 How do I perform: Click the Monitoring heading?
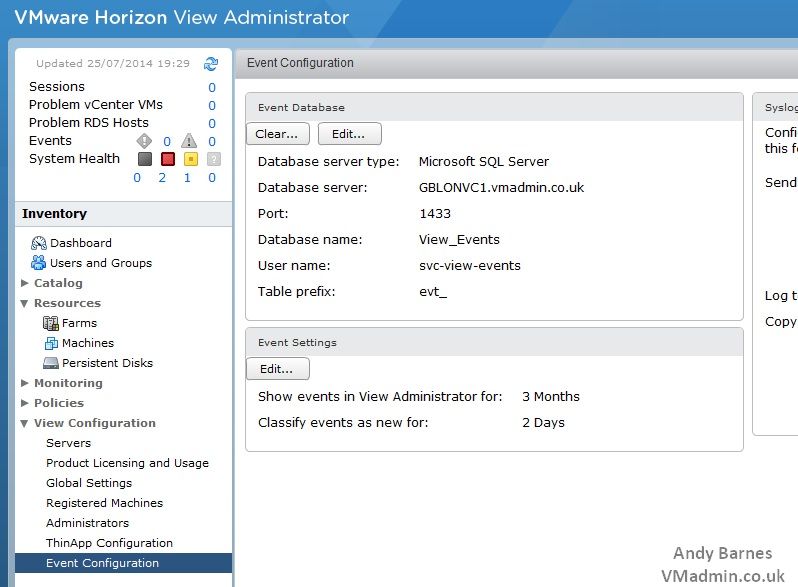(x=68, y=383)
